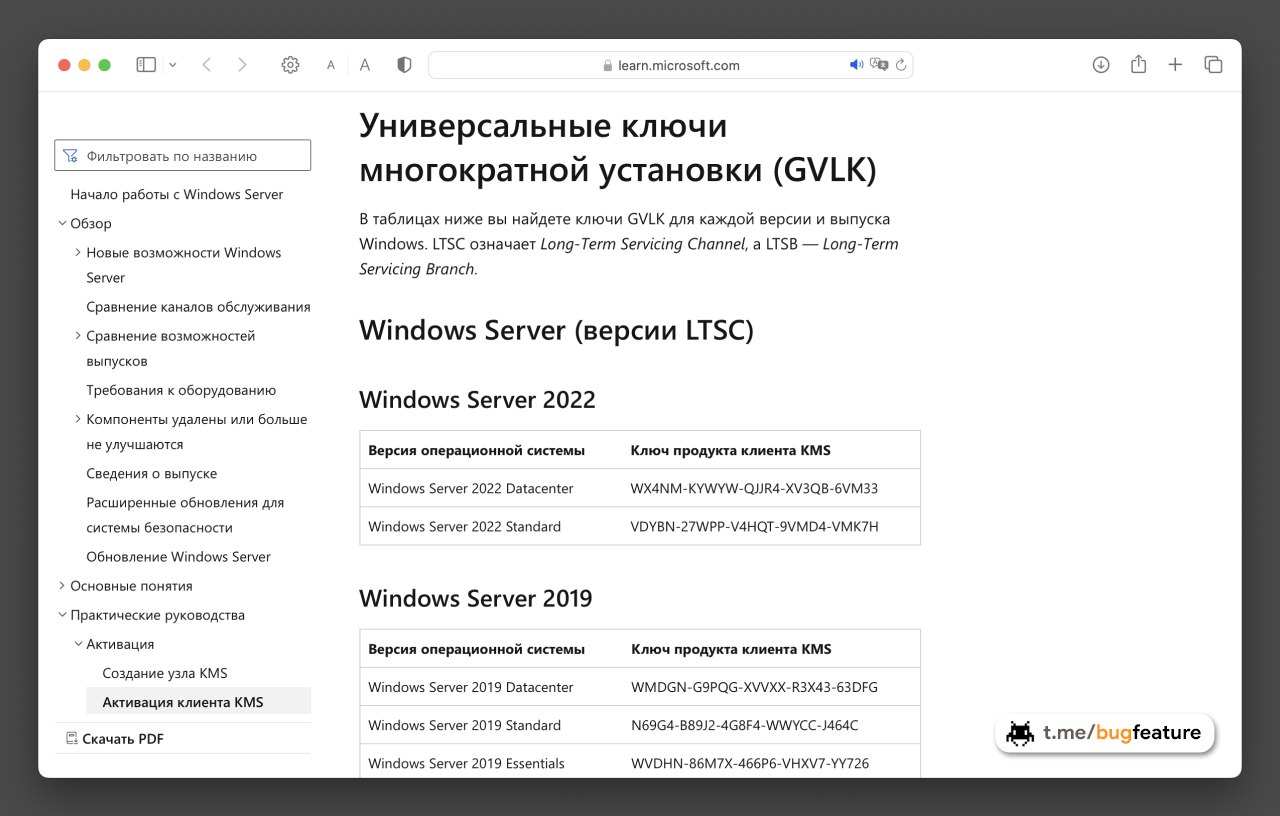Image resolution: width=1280 pixels, height=816 pixels.
Task: Open a new tab with plus
Action: pyautogui.click(x=1175, y=65)
